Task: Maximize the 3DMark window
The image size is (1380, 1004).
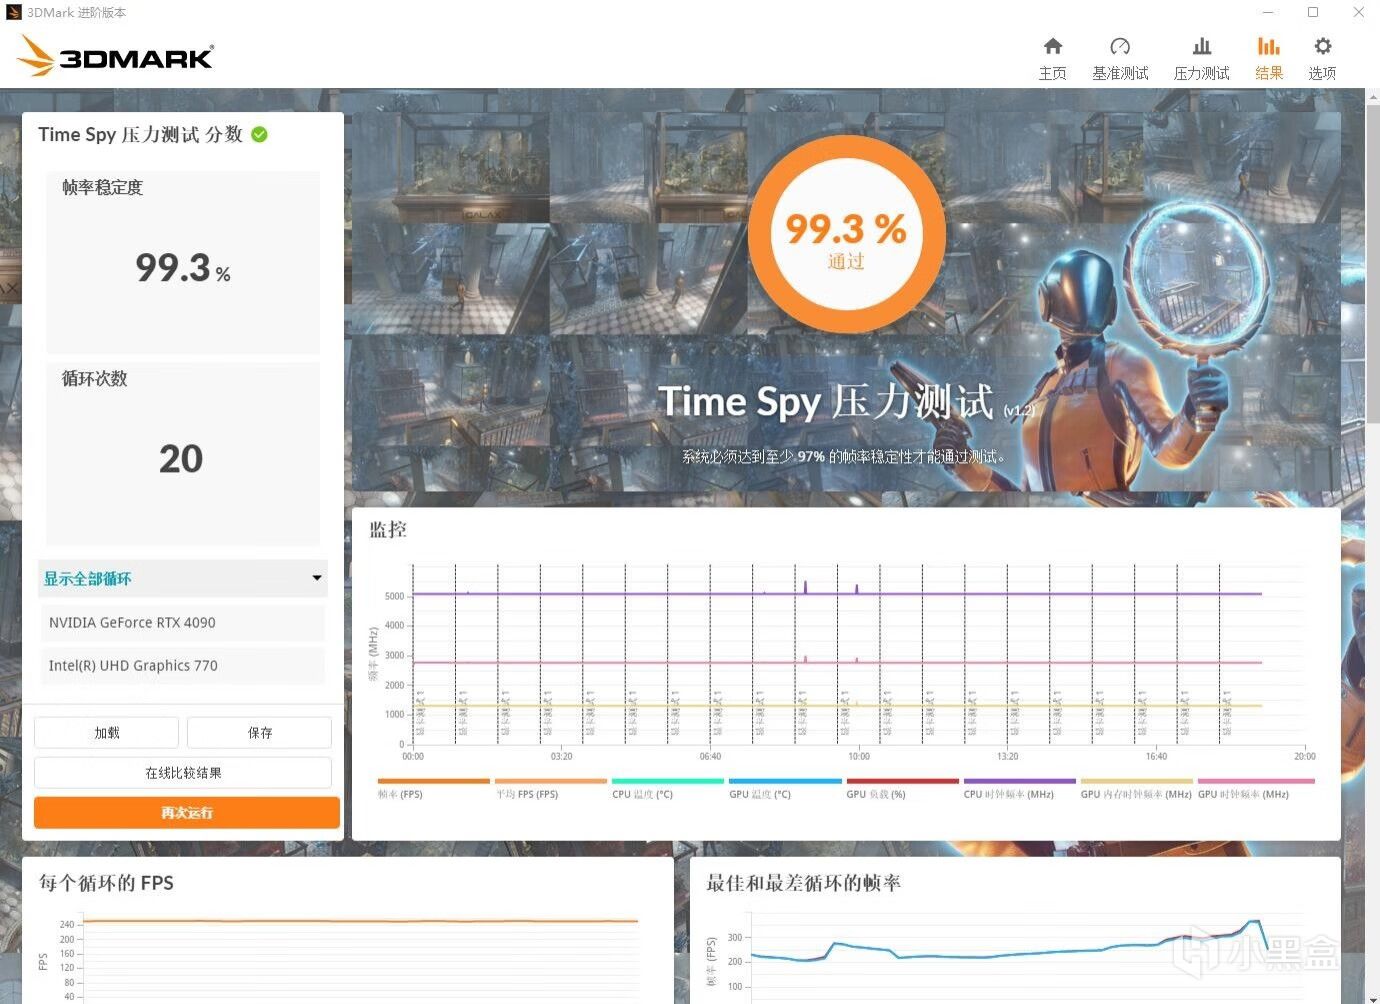Action: pos(1313,12)
